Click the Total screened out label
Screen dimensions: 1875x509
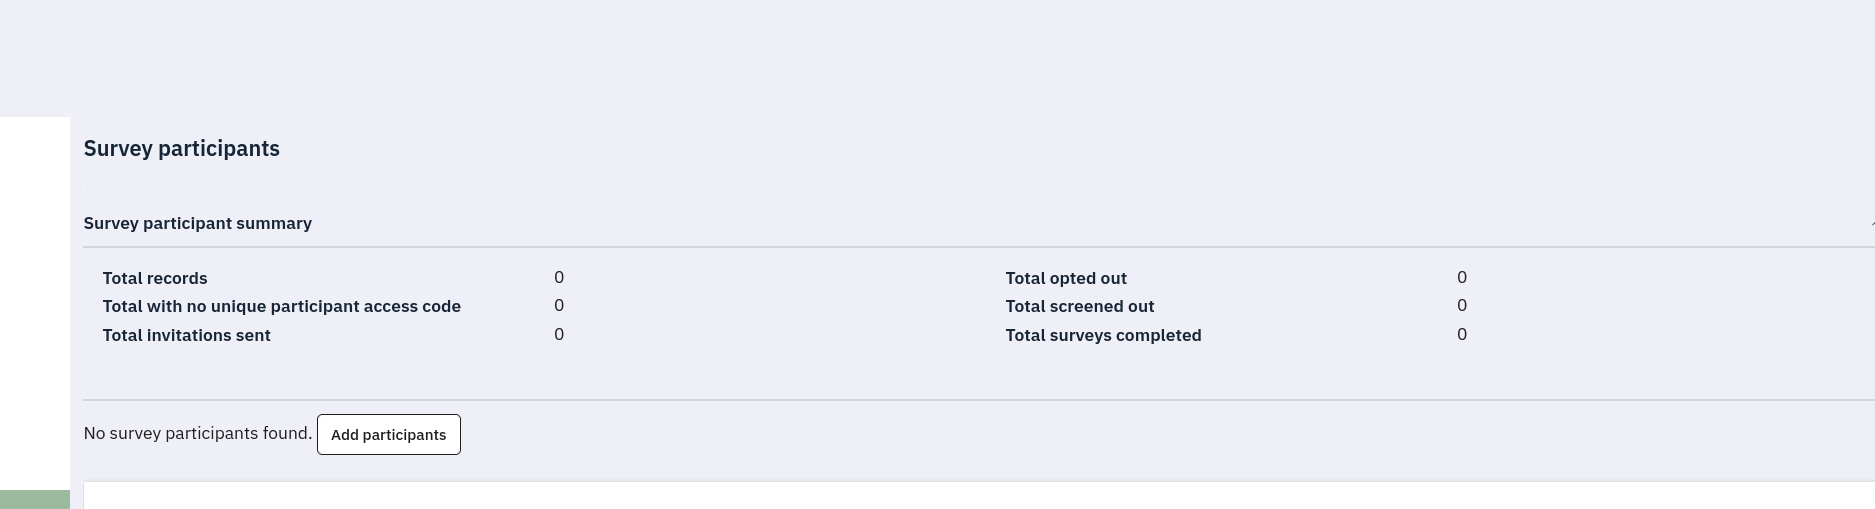[1079, 306]
